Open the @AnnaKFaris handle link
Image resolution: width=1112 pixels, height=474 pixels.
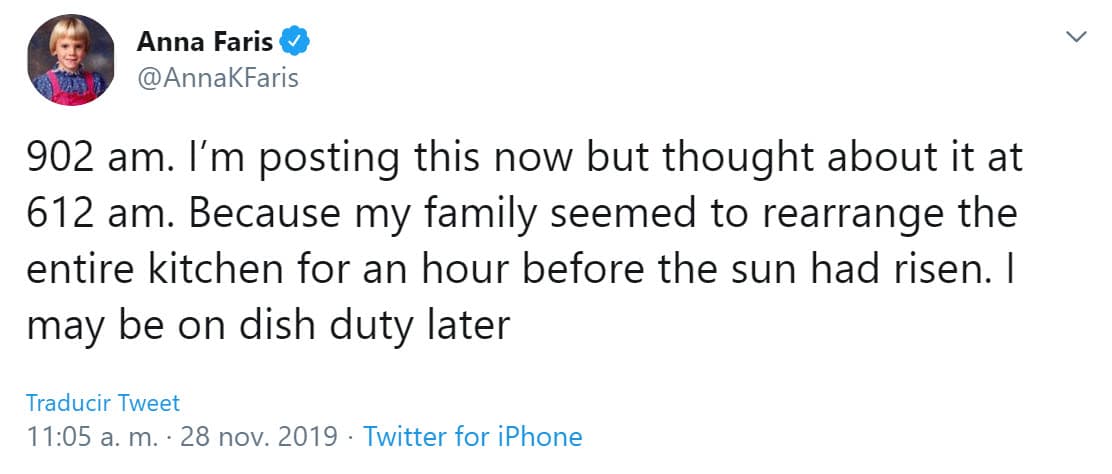pyautogui.click(x=217, y=78)
